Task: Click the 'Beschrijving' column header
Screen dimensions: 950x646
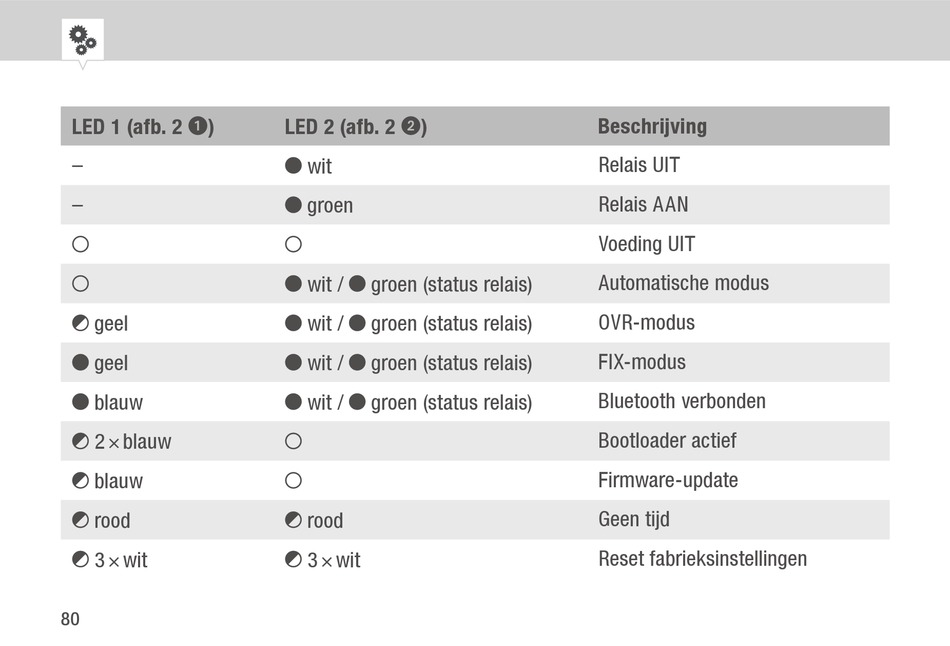Action: 653,126
